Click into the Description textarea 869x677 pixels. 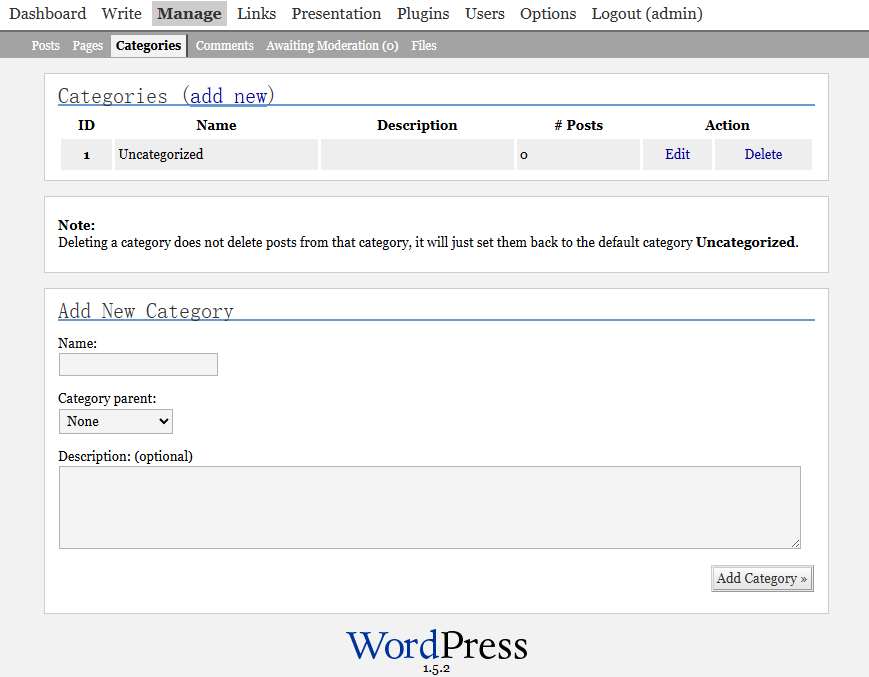click(430, 507)
